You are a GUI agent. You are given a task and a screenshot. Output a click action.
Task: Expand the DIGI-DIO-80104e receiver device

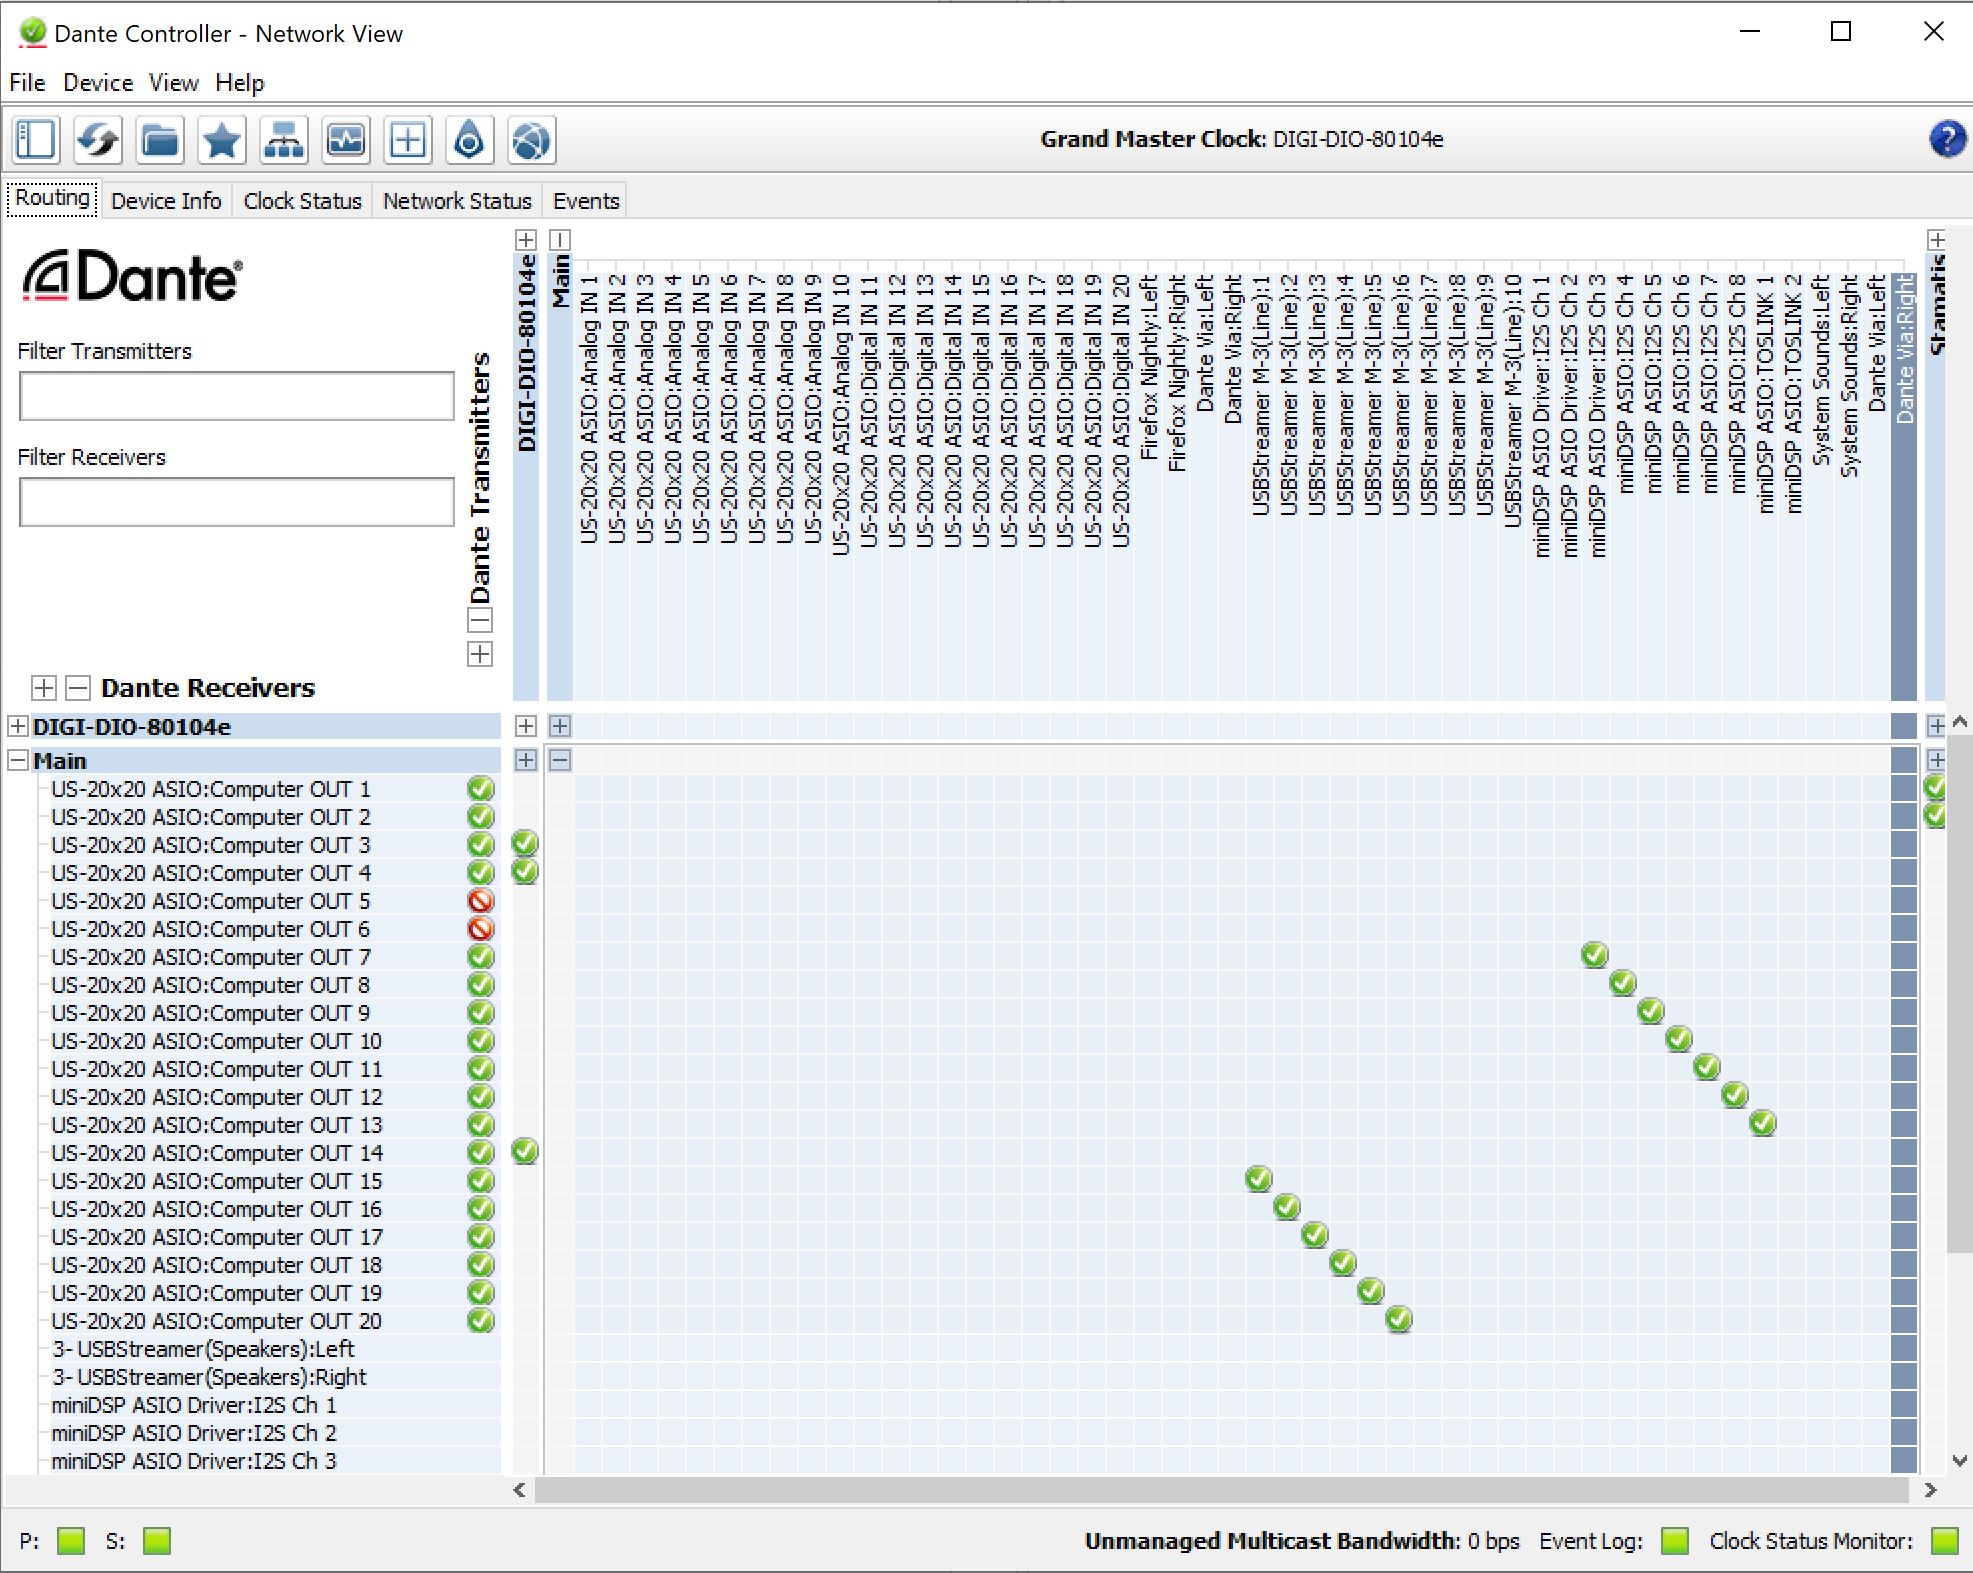tap(17, 727)
